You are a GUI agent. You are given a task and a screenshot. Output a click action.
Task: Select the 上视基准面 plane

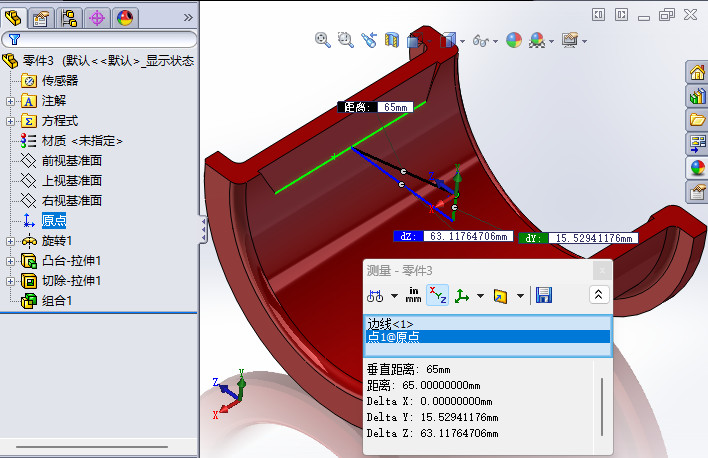(61, 181)
